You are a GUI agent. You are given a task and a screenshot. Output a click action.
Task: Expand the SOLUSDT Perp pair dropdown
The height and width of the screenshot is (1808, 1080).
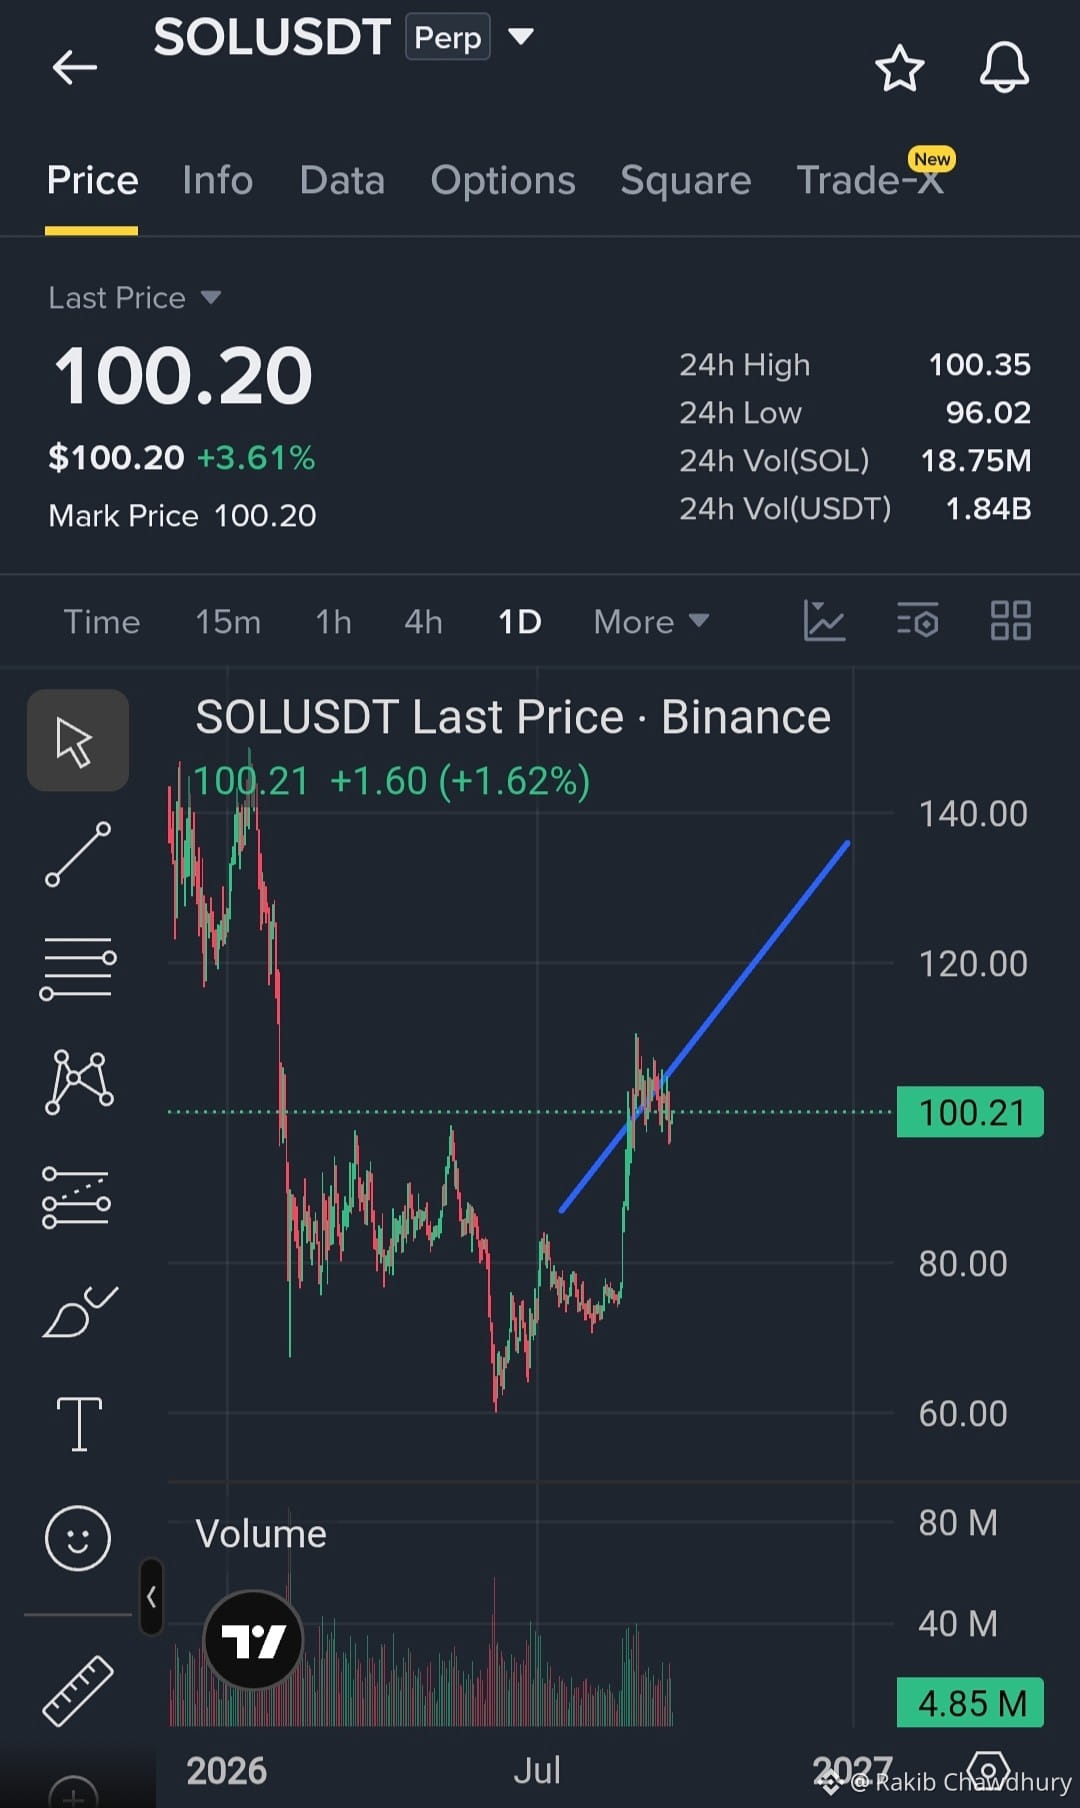(x=521, y=37)
